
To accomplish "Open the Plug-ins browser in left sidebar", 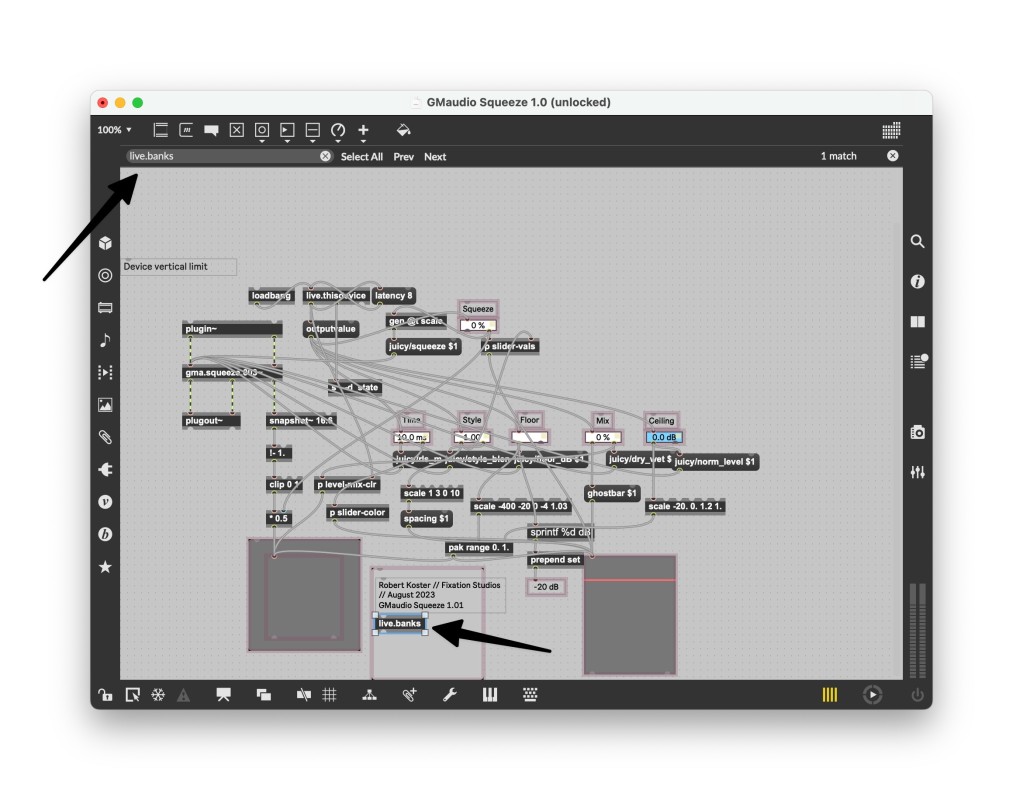I will (x=105, y=469).
